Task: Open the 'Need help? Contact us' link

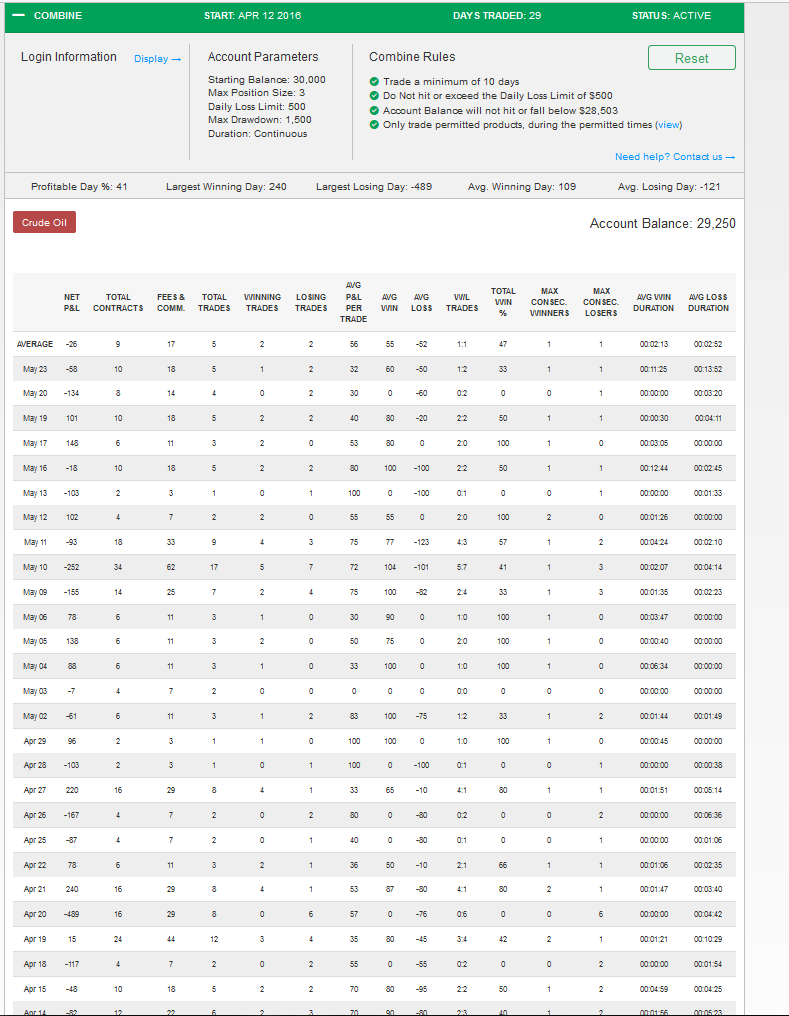Action: tap(675, 157)
